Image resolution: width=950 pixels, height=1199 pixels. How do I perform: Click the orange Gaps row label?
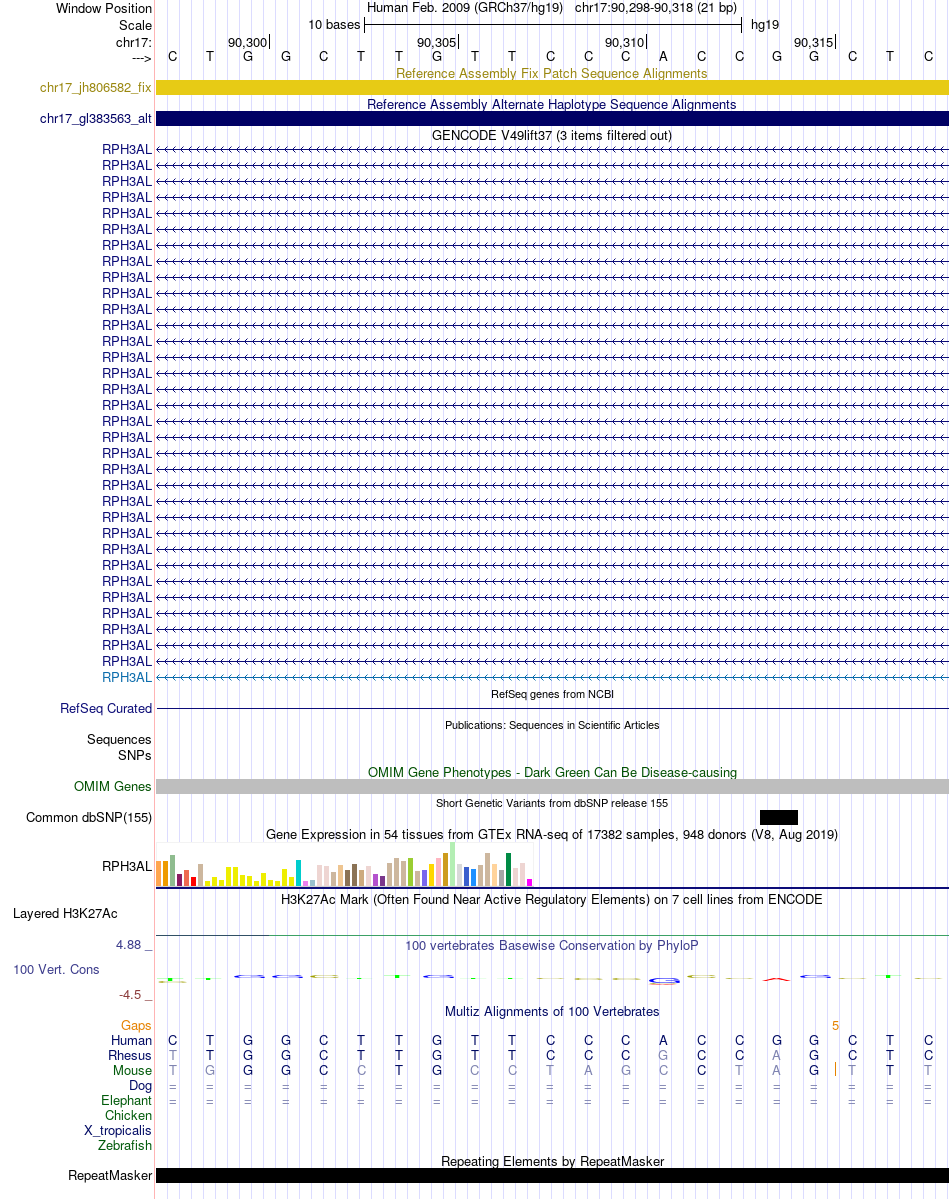pos(136,1025)
